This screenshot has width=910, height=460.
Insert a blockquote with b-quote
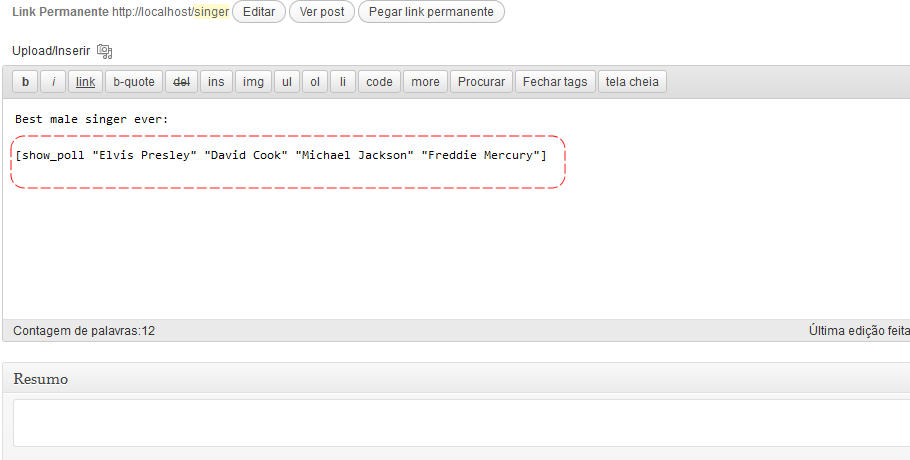coord(134,82)
